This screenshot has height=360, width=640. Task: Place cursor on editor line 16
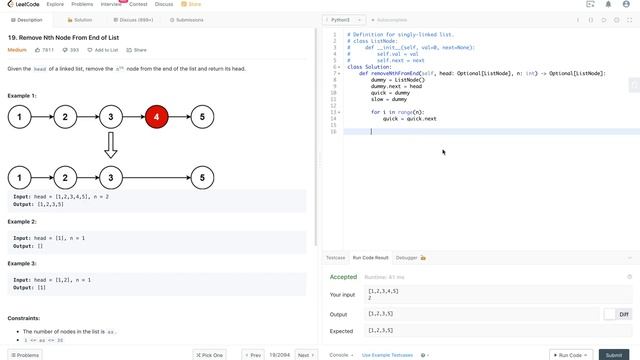coord(491,131)
